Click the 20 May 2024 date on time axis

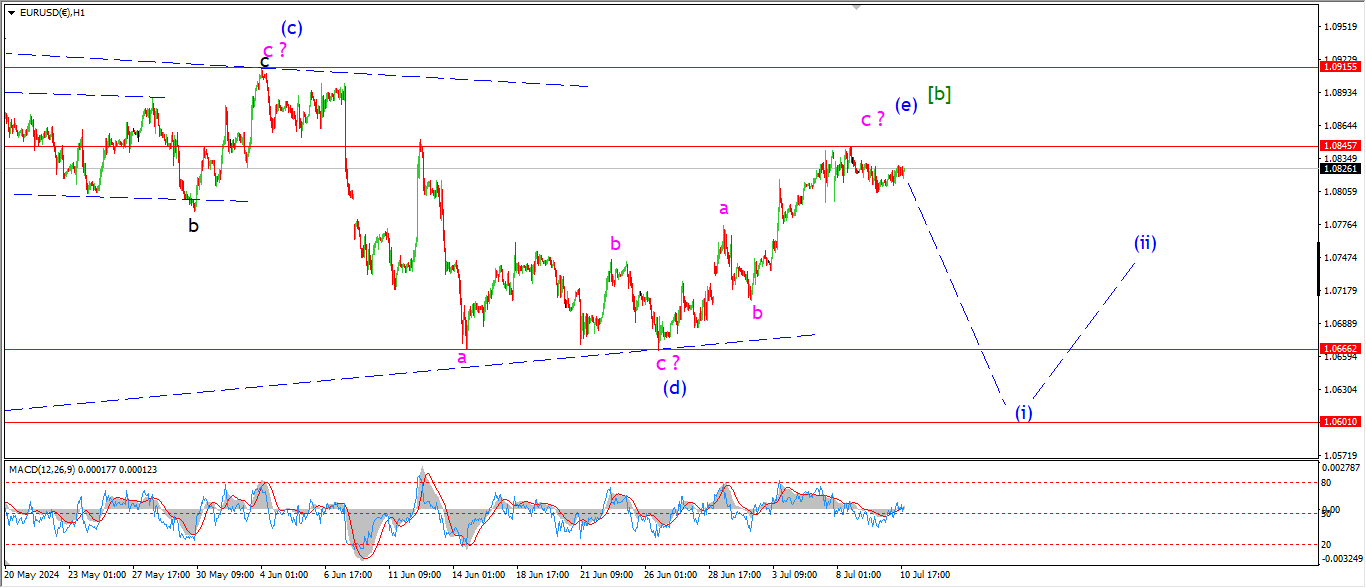tap(31, 576)
